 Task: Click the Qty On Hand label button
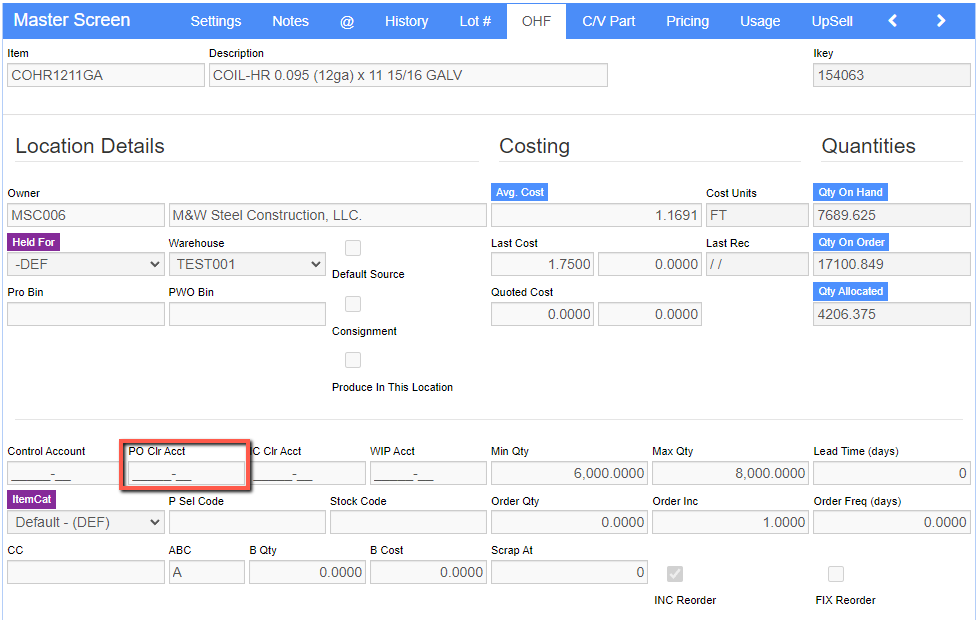coord(850,192)
